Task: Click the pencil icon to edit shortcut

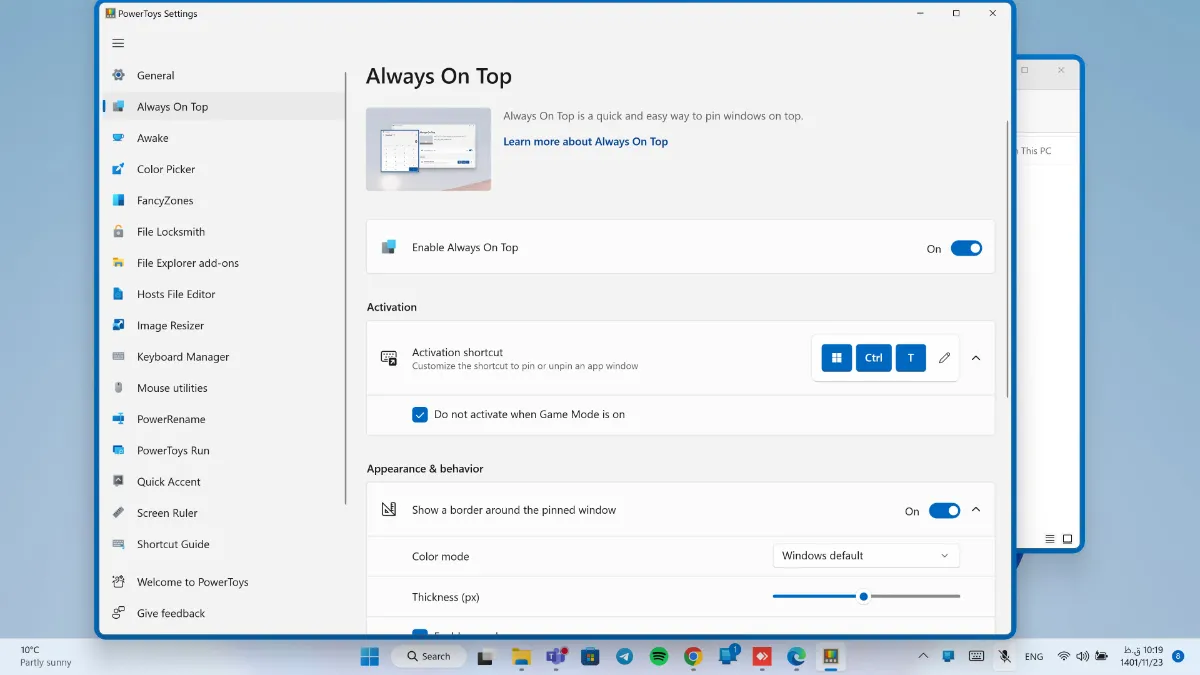Action: (x=944, y=358)
